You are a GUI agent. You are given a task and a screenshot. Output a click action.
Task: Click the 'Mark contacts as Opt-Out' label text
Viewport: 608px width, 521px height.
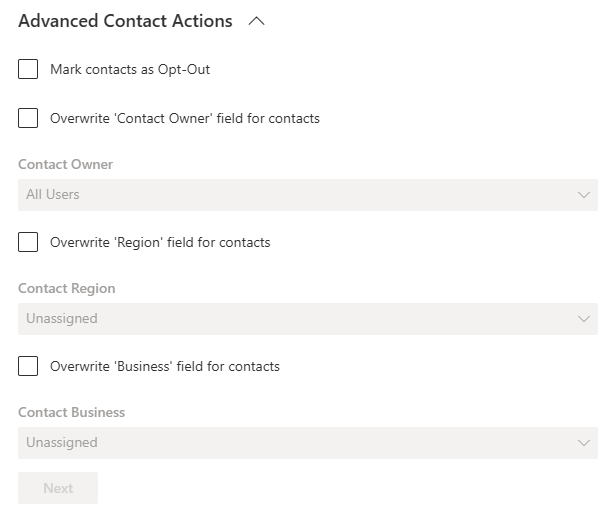click(130, 70)
